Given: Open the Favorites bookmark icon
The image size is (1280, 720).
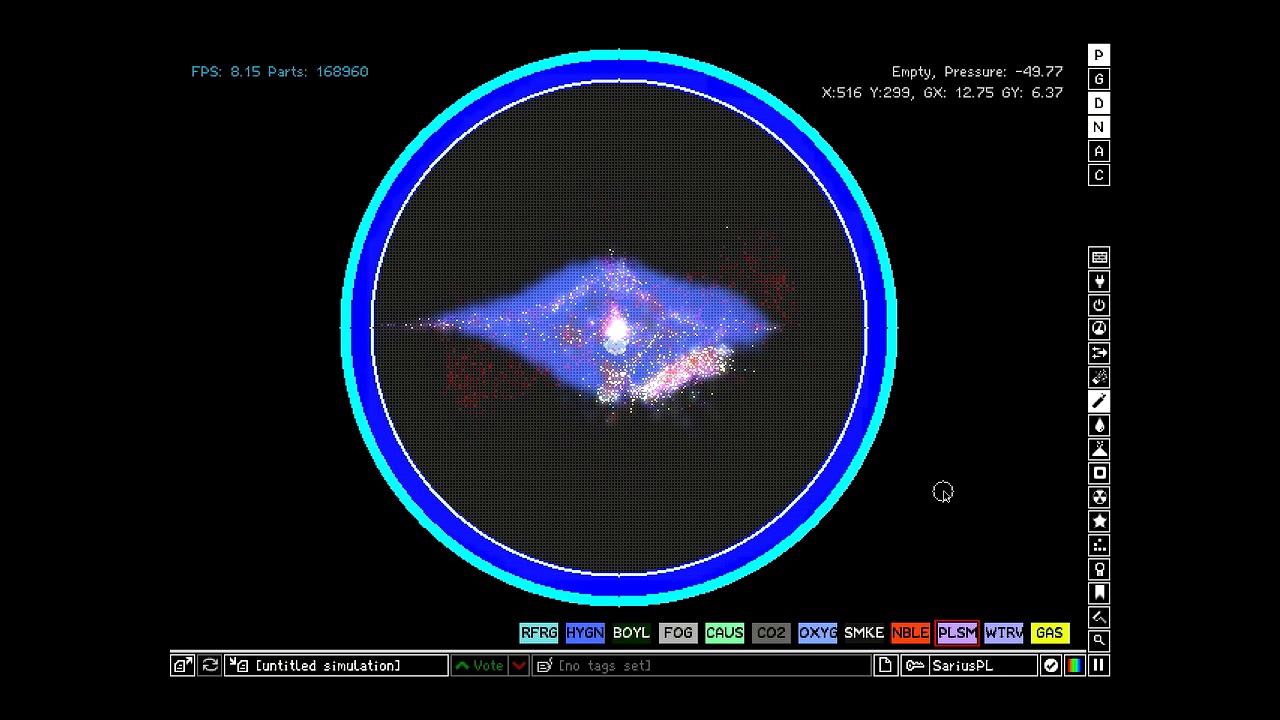Looking at the screenshot, I should pyautogui.click(x=1099, y=594).
